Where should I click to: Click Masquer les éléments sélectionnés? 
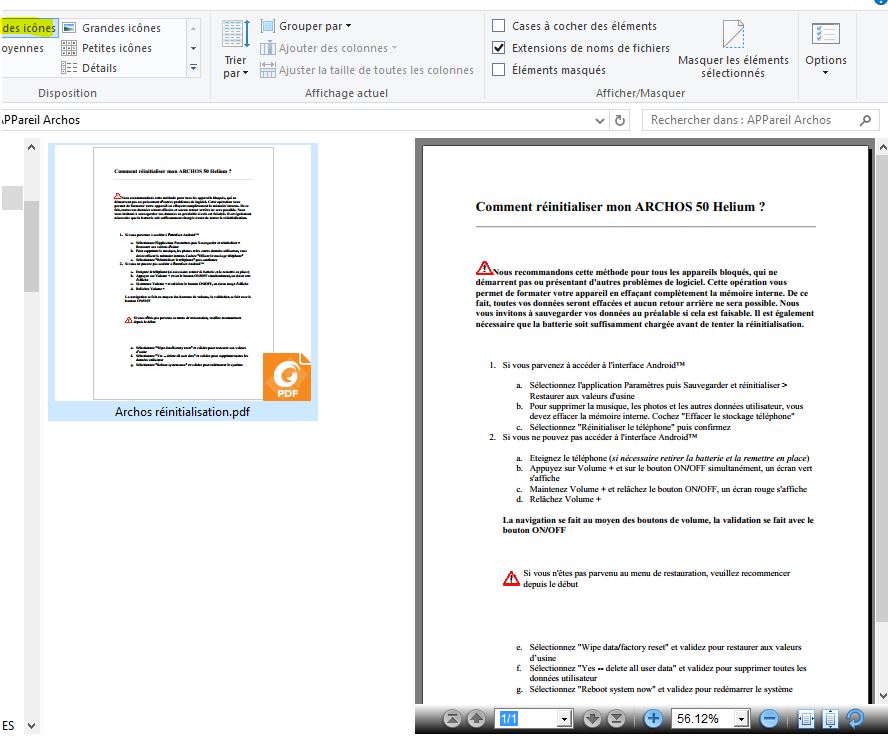pos(733,49)
